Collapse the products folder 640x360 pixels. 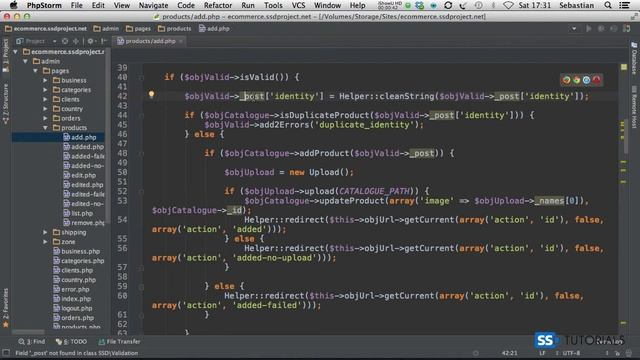(x=45, y=128)
